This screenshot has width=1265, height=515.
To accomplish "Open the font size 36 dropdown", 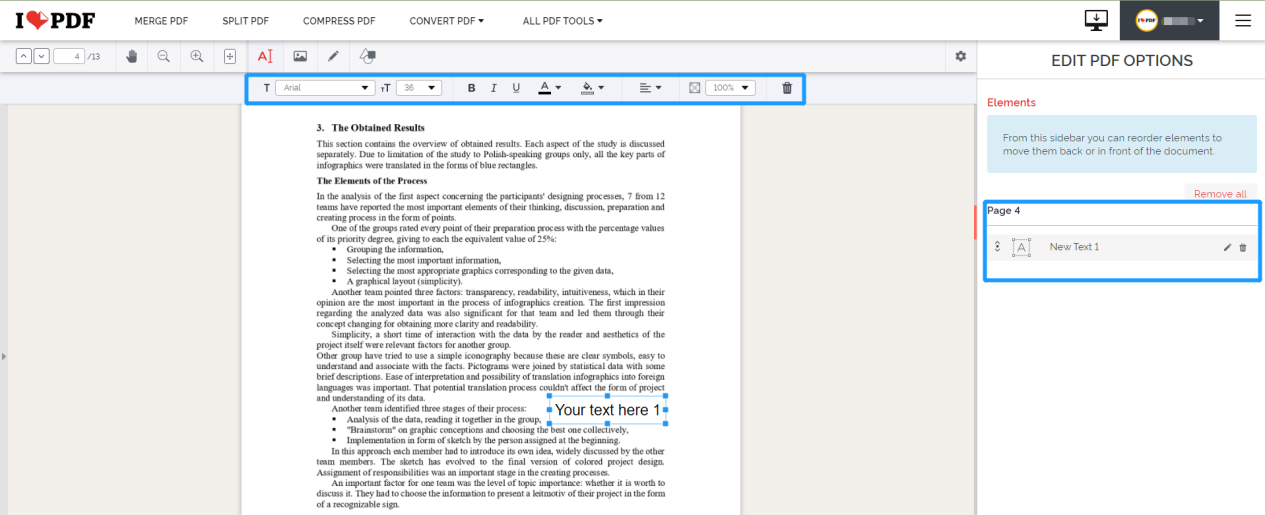I will 419,88.
